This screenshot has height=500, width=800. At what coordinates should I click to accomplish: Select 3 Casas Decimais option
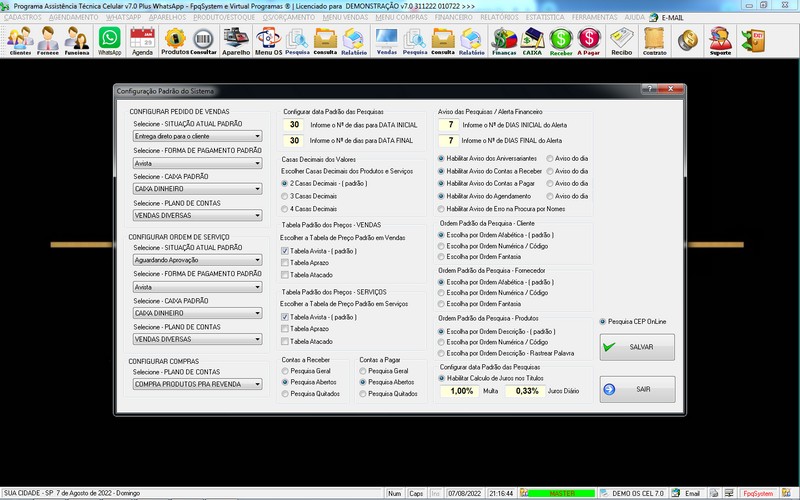point(284,196)
